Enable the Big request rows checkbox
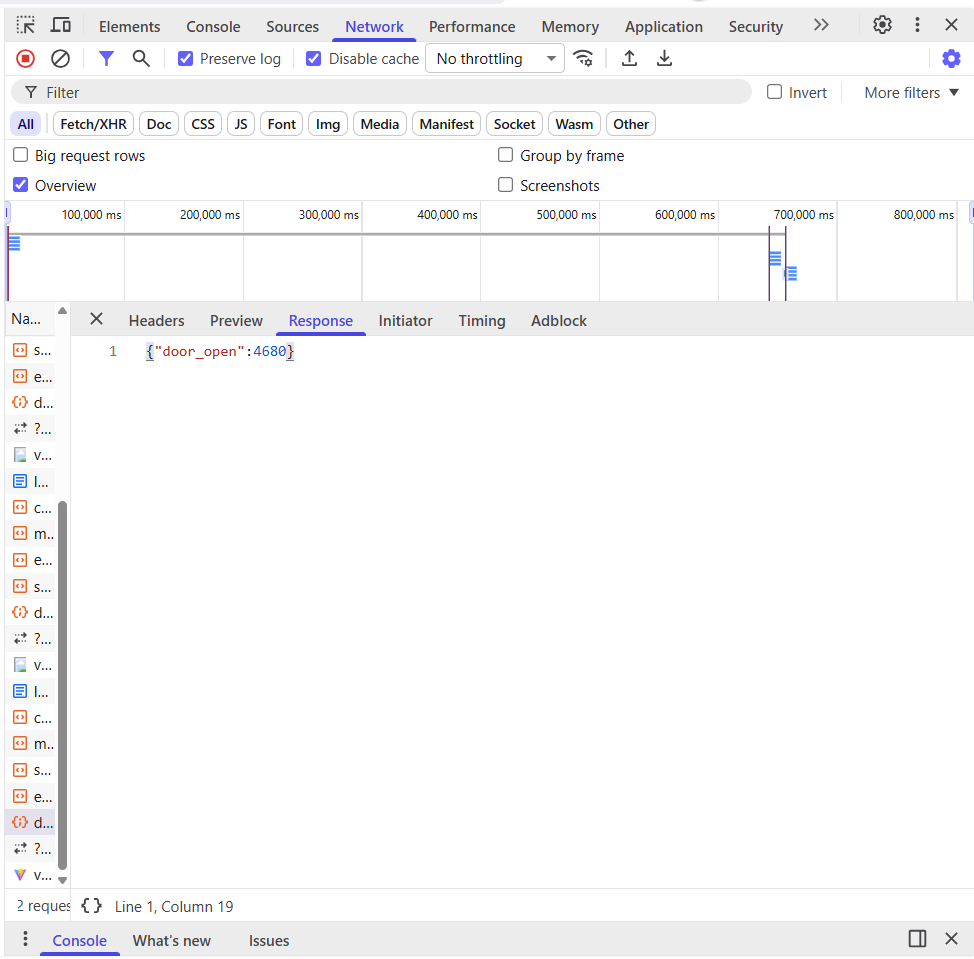The width and height of the screenshot is (974, 959). 20,155
